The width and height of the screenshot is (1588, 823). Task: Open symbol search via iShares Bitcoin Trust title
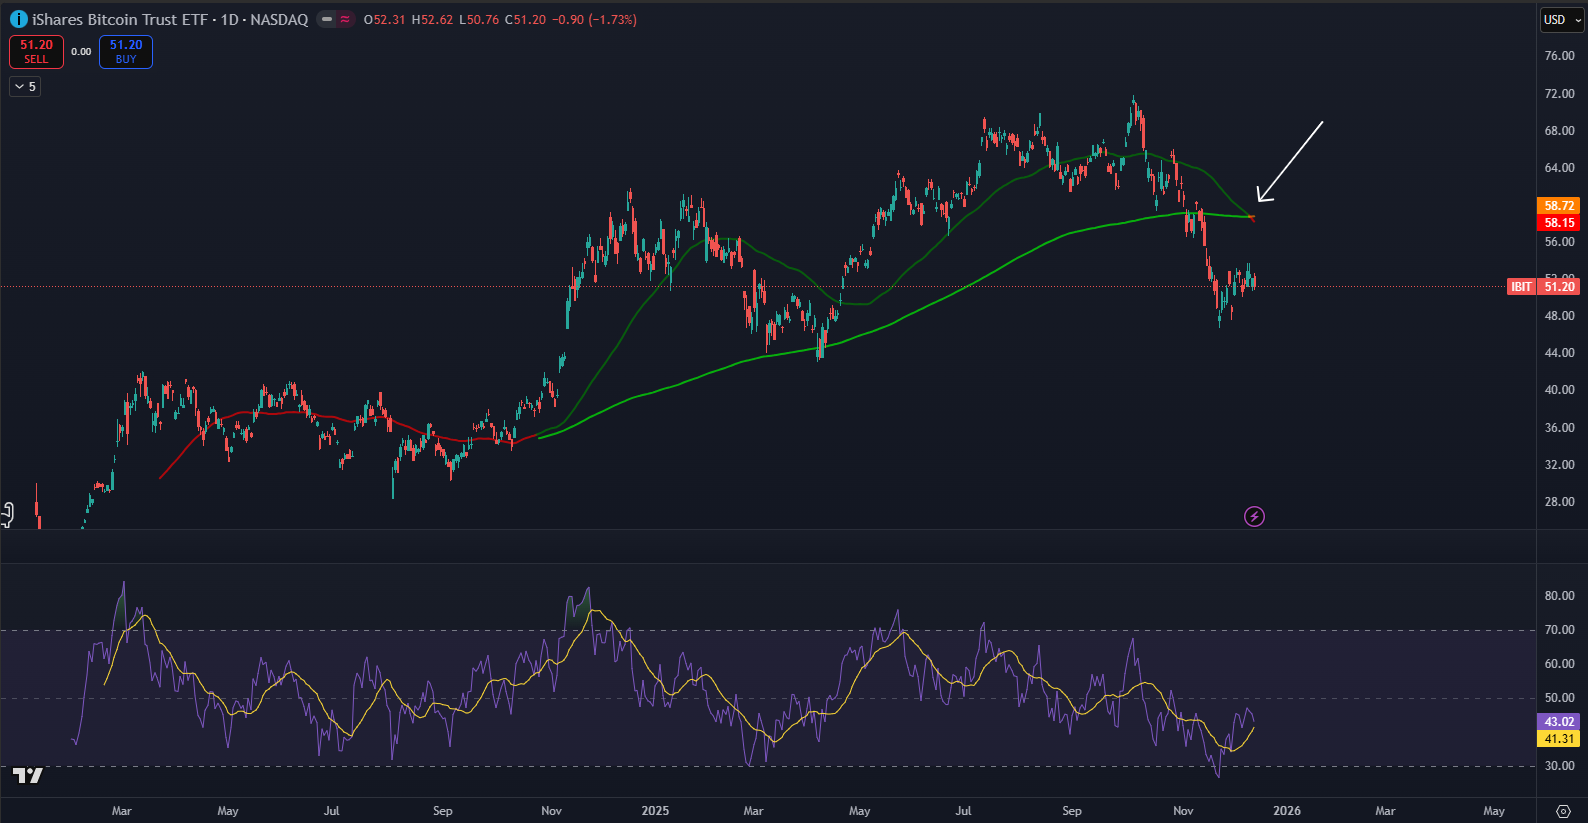click(x=120, y=20)
